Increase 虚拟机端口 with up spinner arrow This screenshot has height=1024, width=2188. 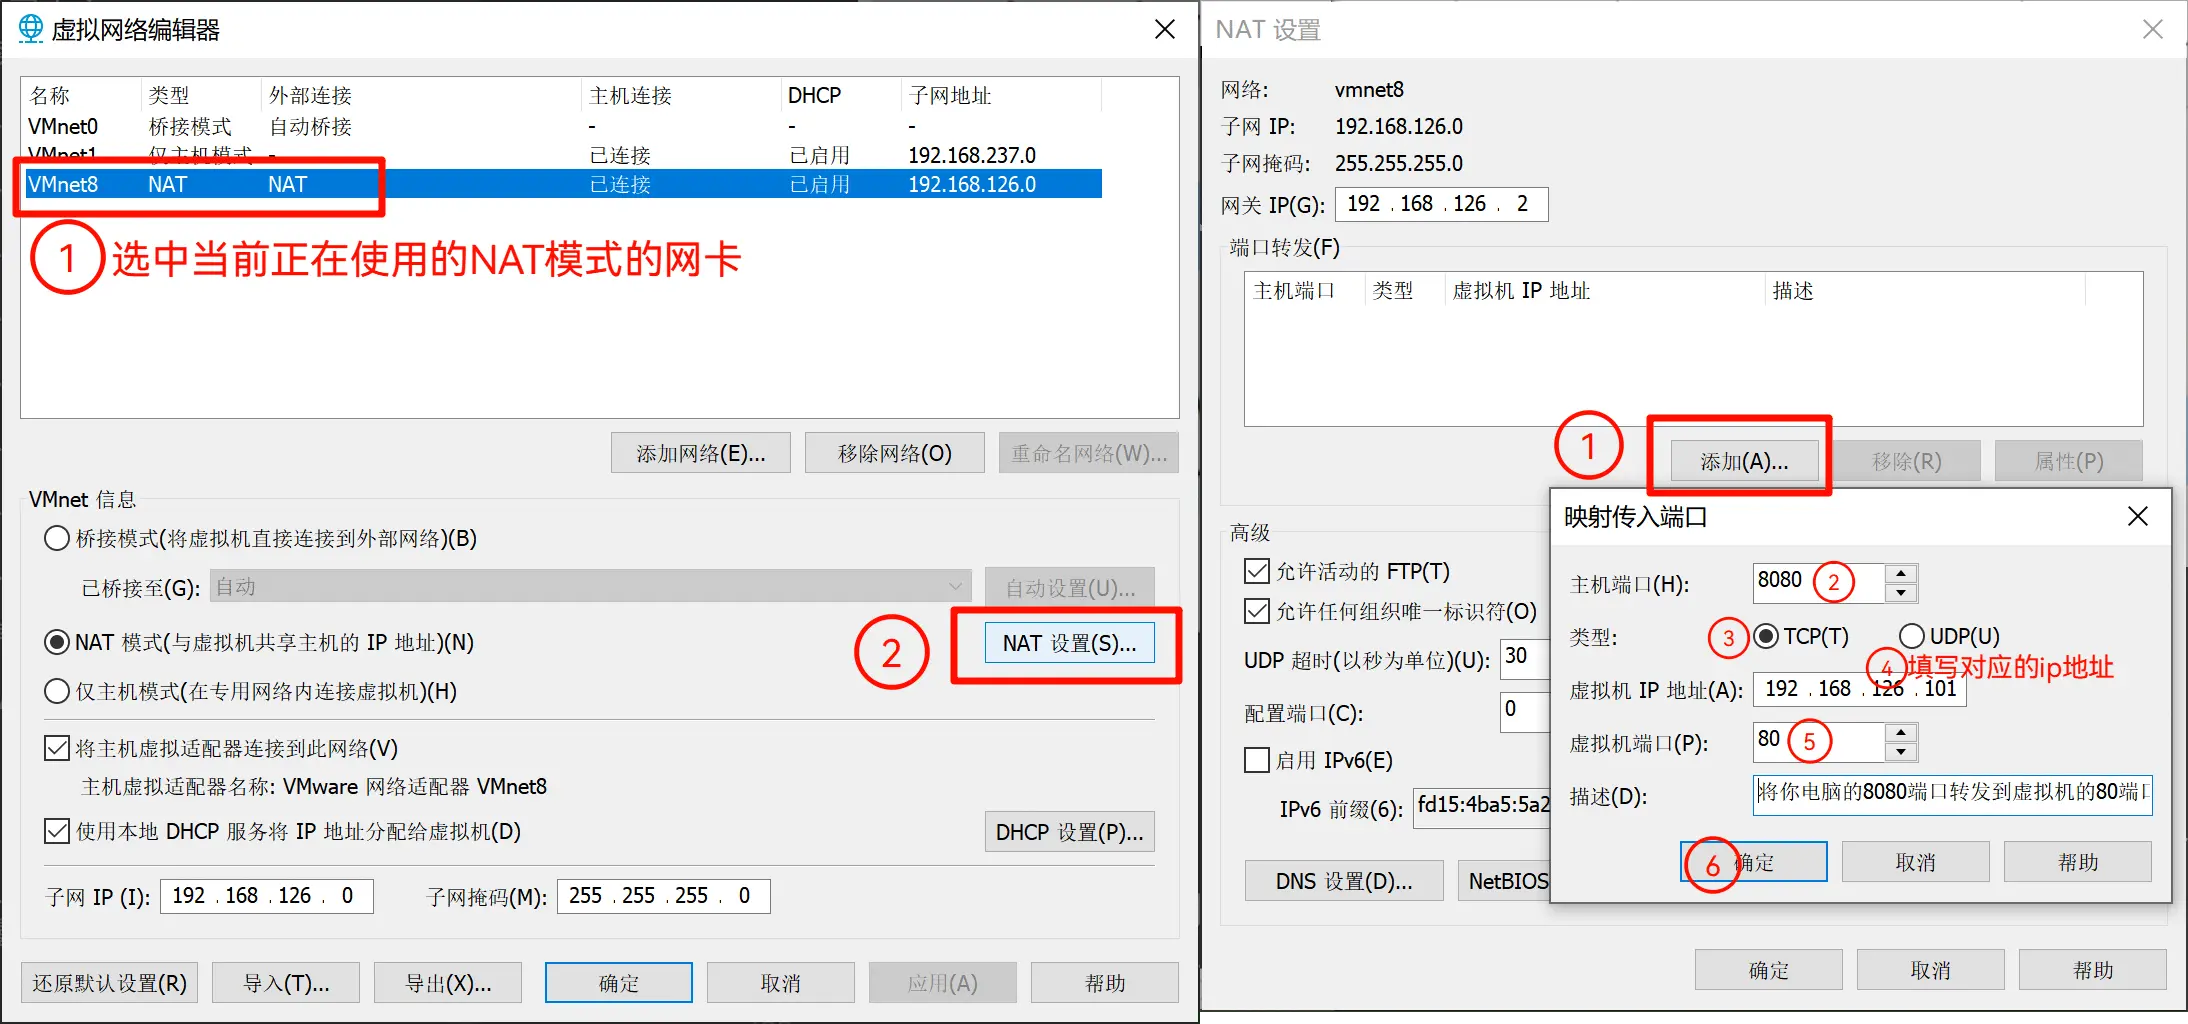pos(1901,732)
